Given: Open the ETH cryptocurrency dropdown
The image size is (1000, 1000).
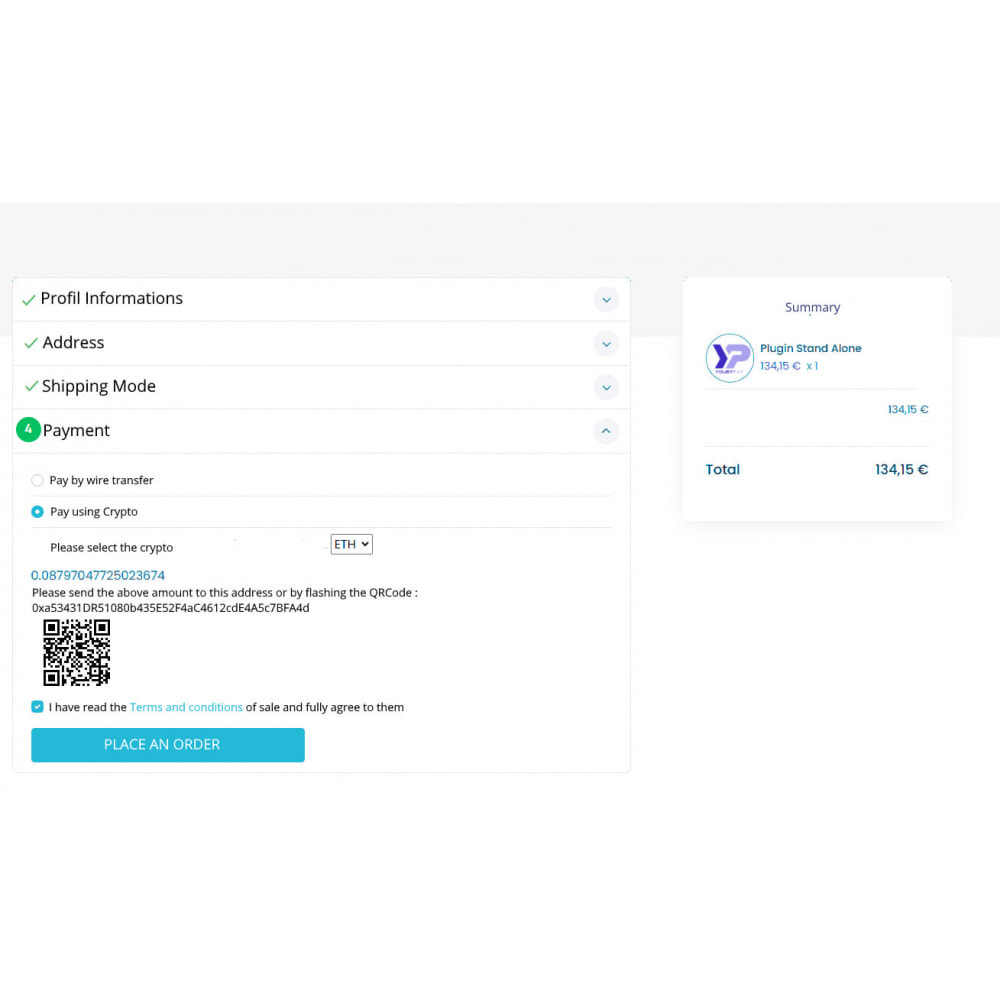Looking at the screenshot, I should [351, 544].
